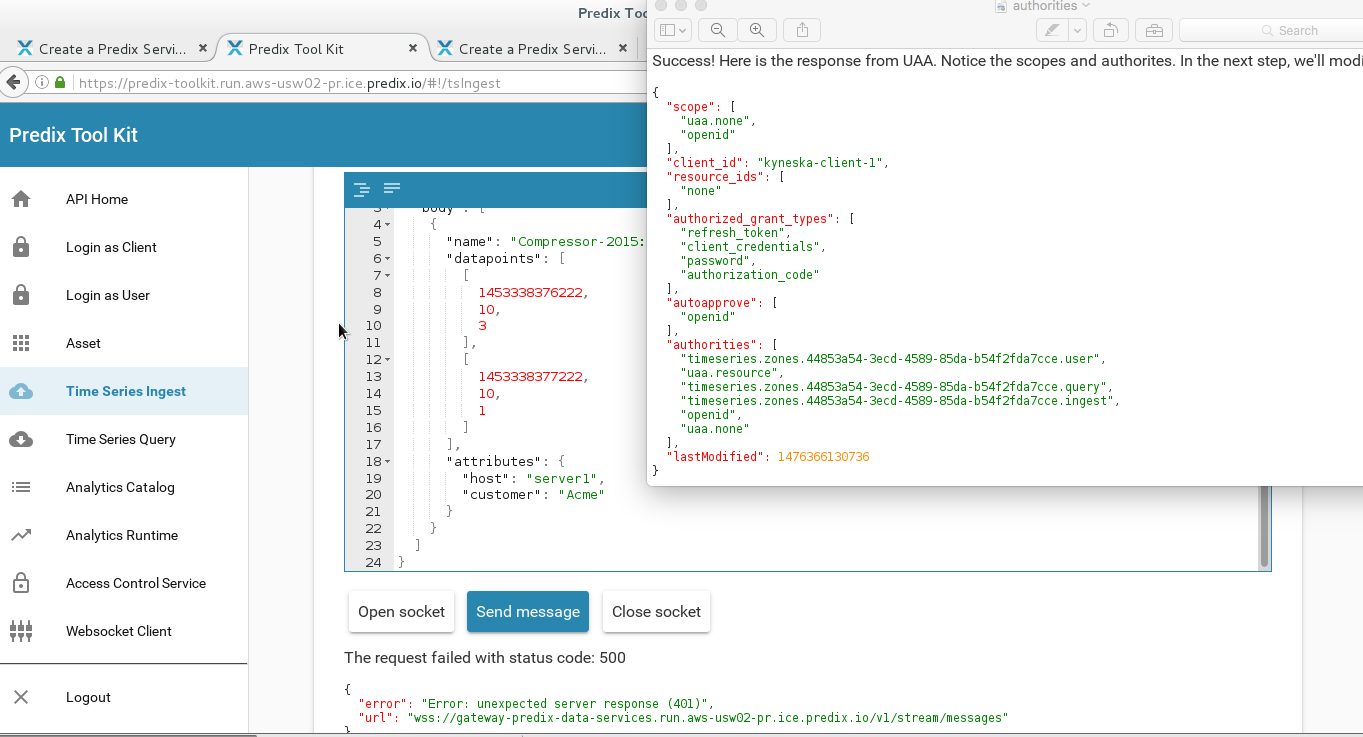Click the padlock icon beside Login as Client
This screenshot has width=1363, height=737.
click(21, 247)
